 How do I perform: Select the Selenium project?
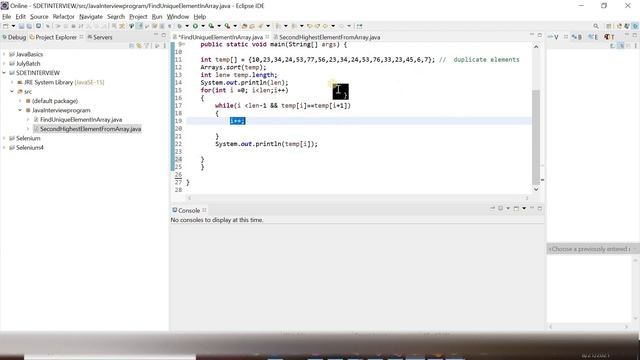point(24,138)
